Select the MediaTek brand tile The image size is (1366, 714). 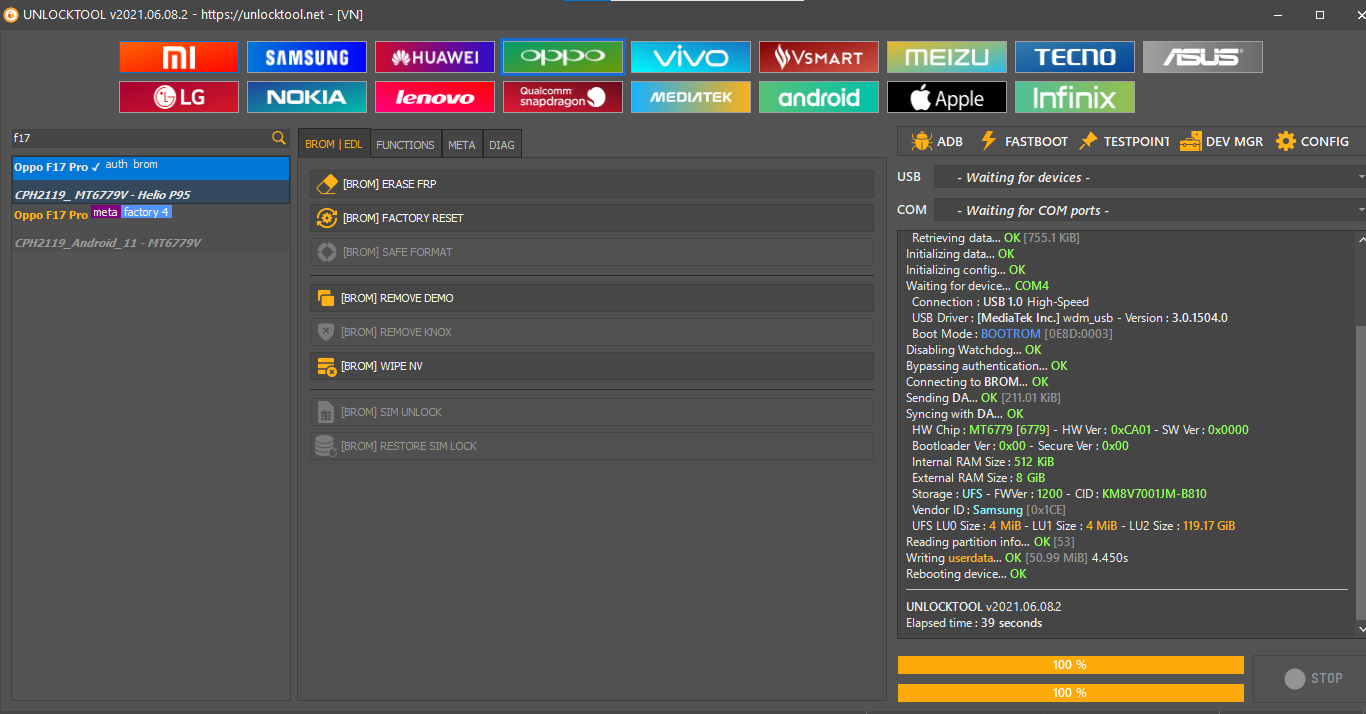[x=691, y=97]
